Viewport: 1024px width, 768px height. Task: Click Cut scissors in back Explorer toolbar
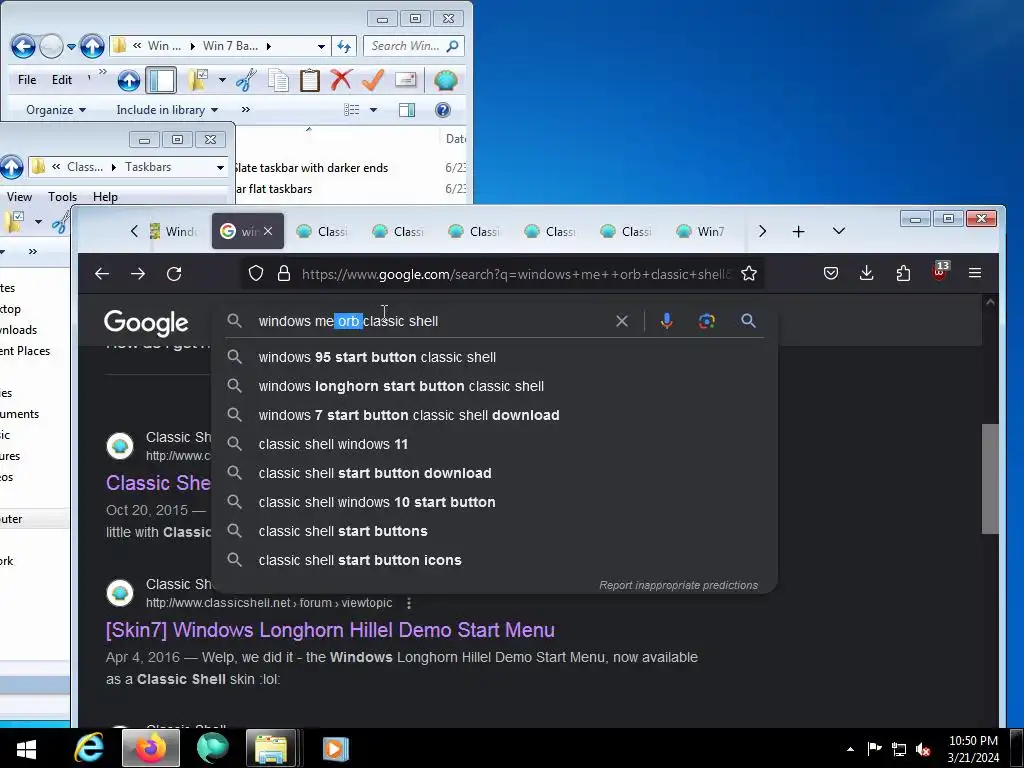246,80
